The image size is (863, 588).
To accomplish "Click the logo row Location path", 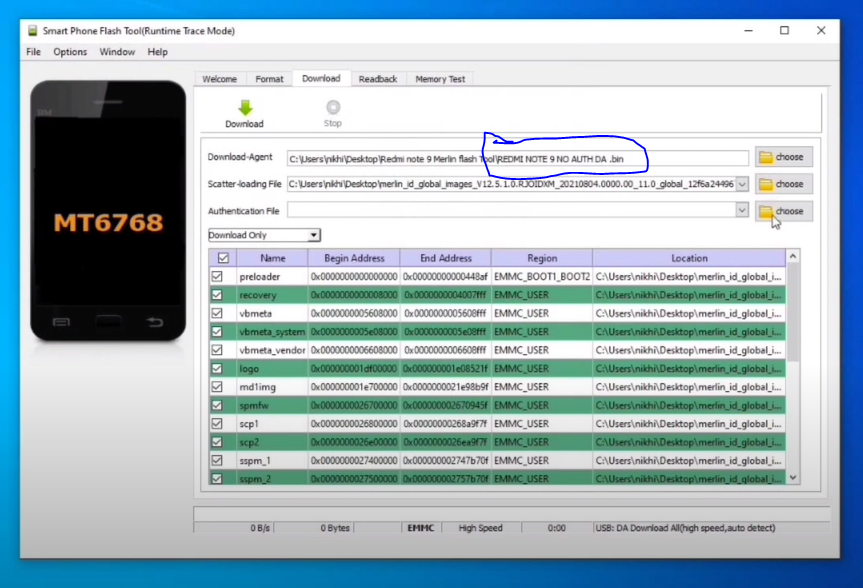I will pyautogui.click(x=688, y=368).
